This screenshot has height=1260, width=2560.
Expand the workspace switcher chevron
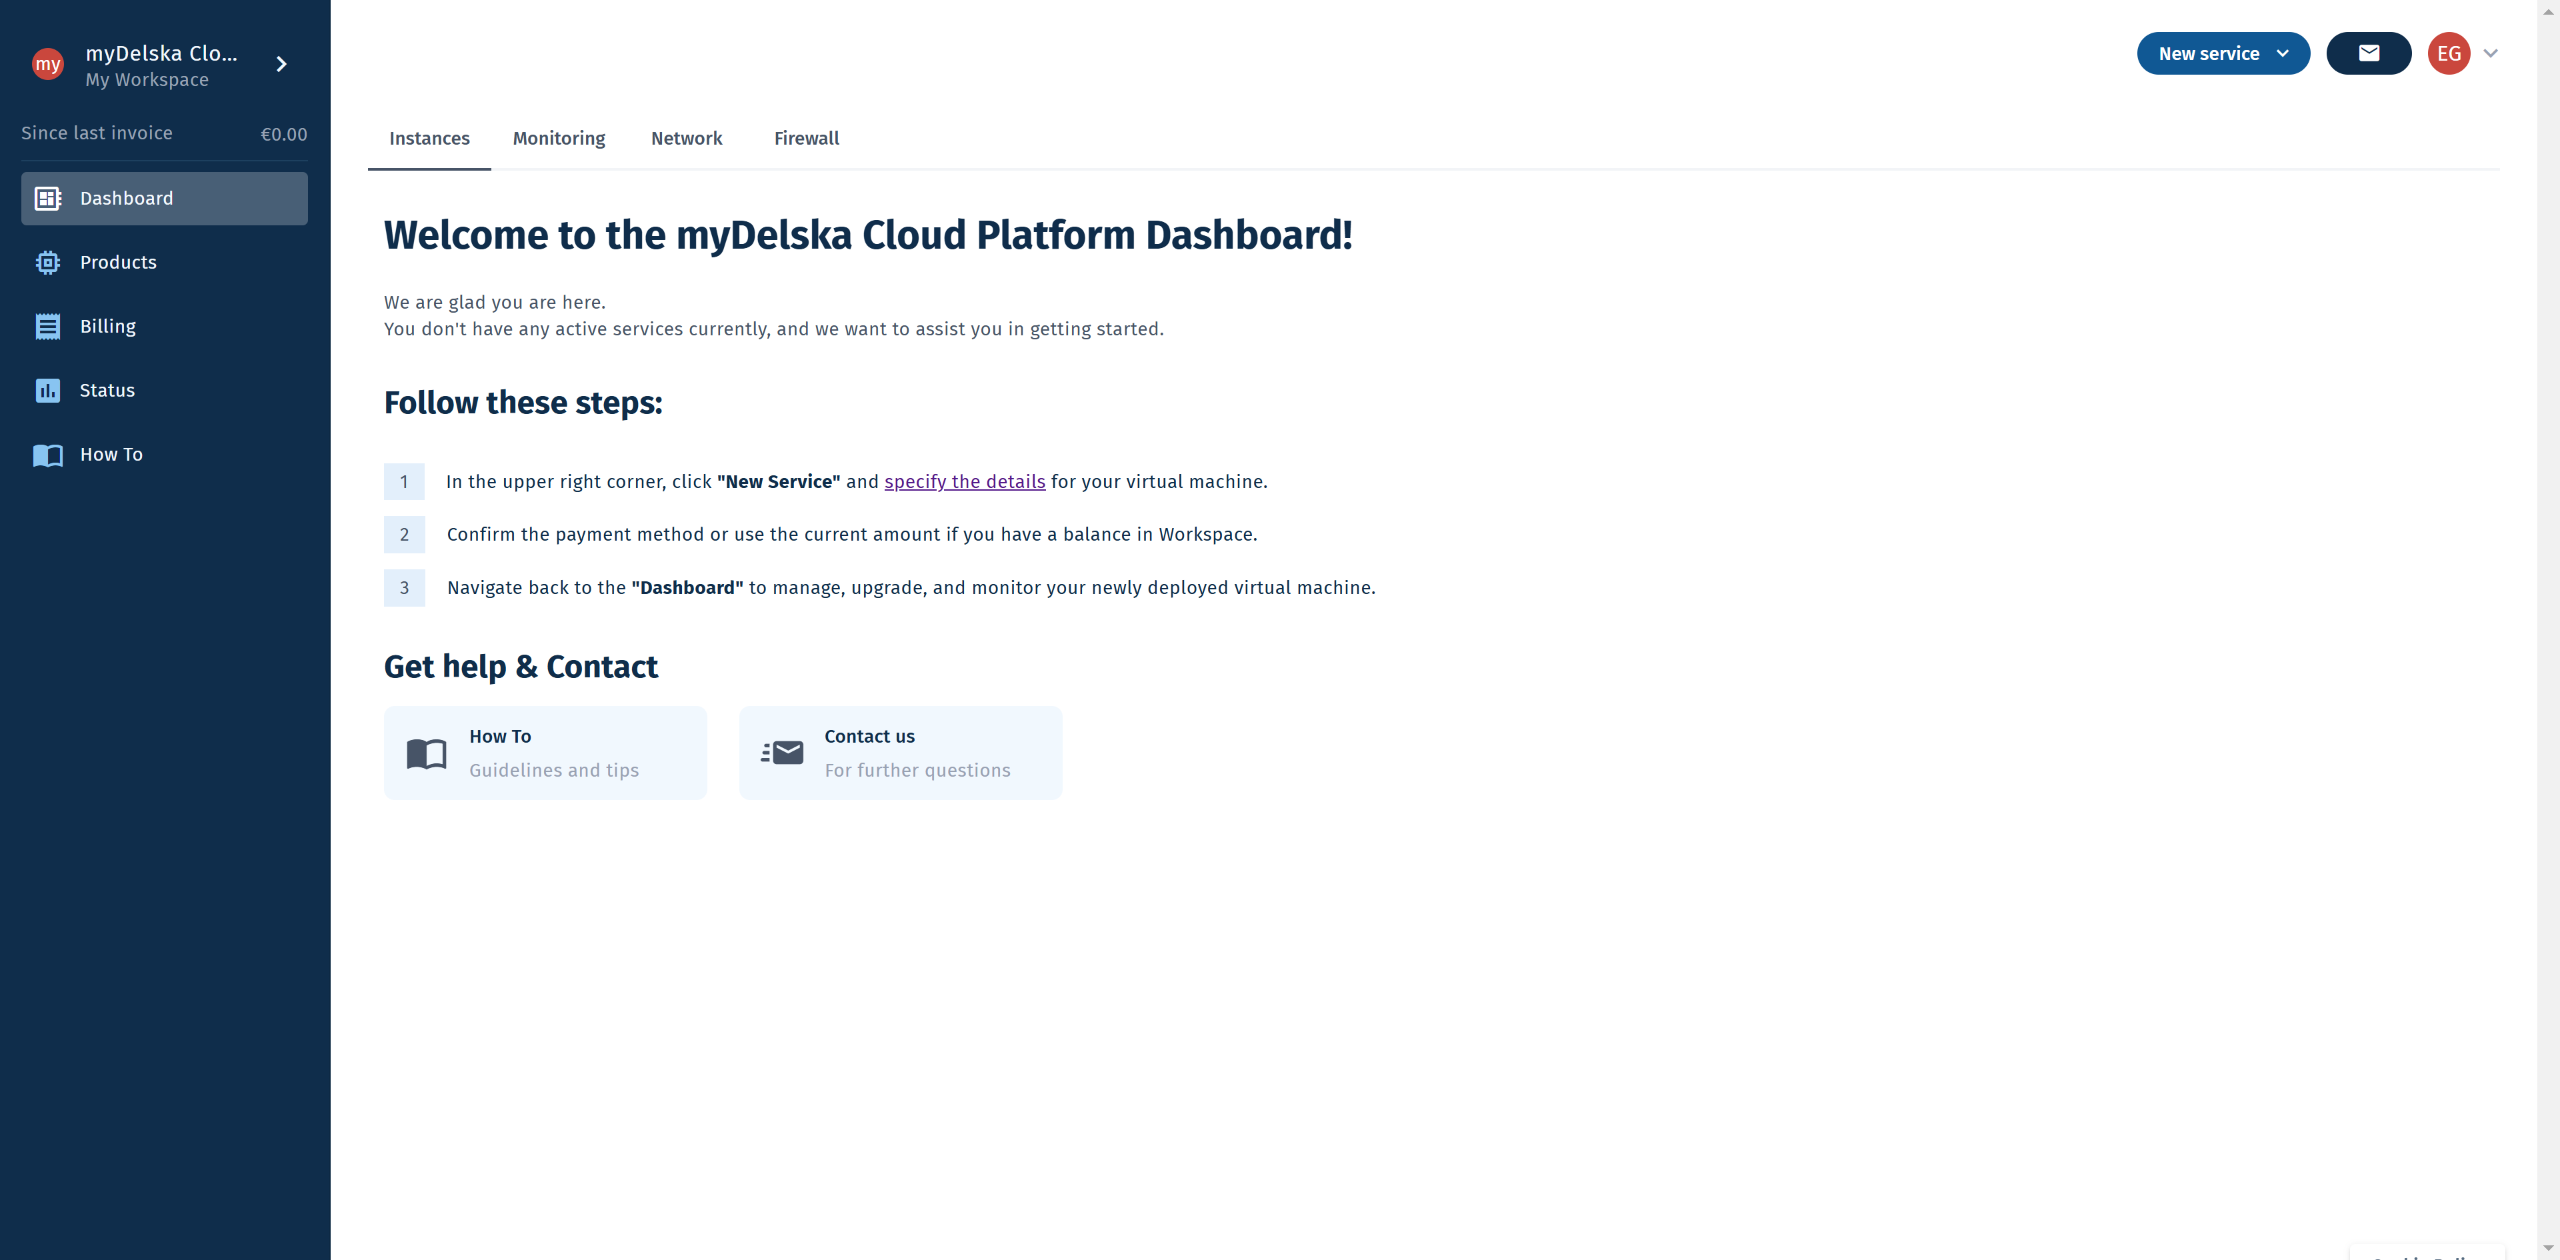tap(281, 64)
